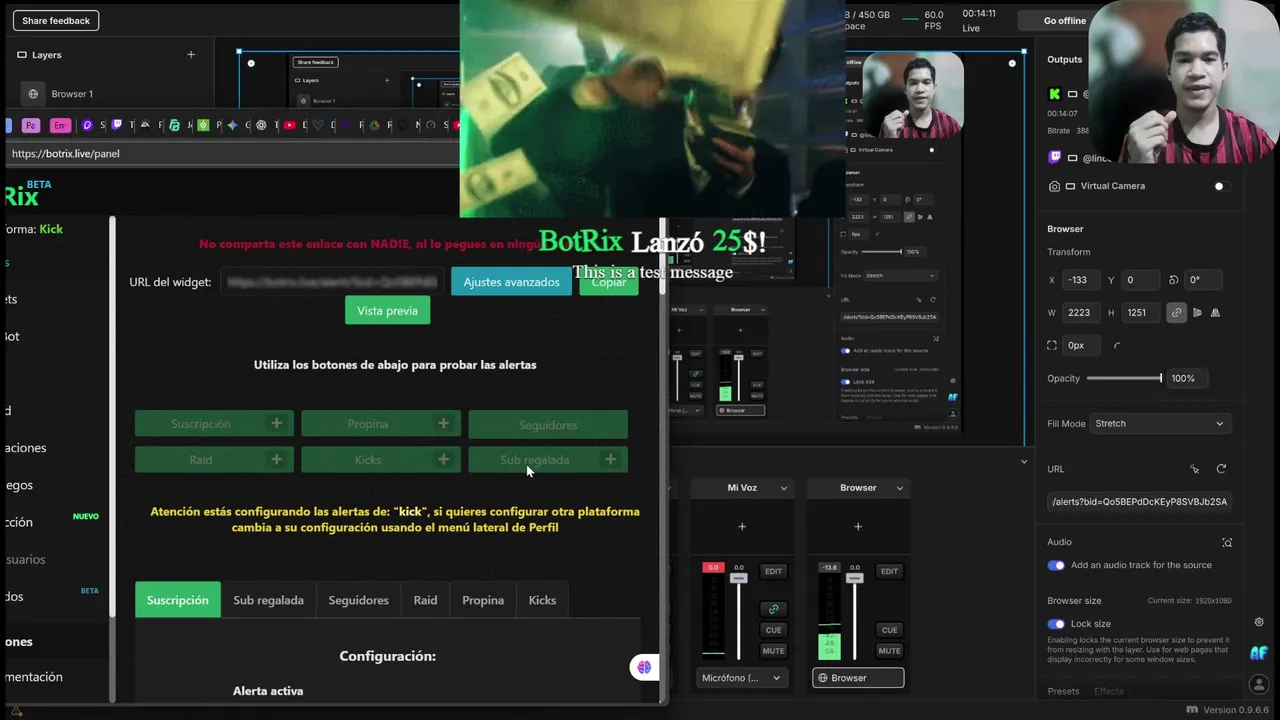Open the settings gear icon
The image size is (1280, 720).
(1259, 622)
